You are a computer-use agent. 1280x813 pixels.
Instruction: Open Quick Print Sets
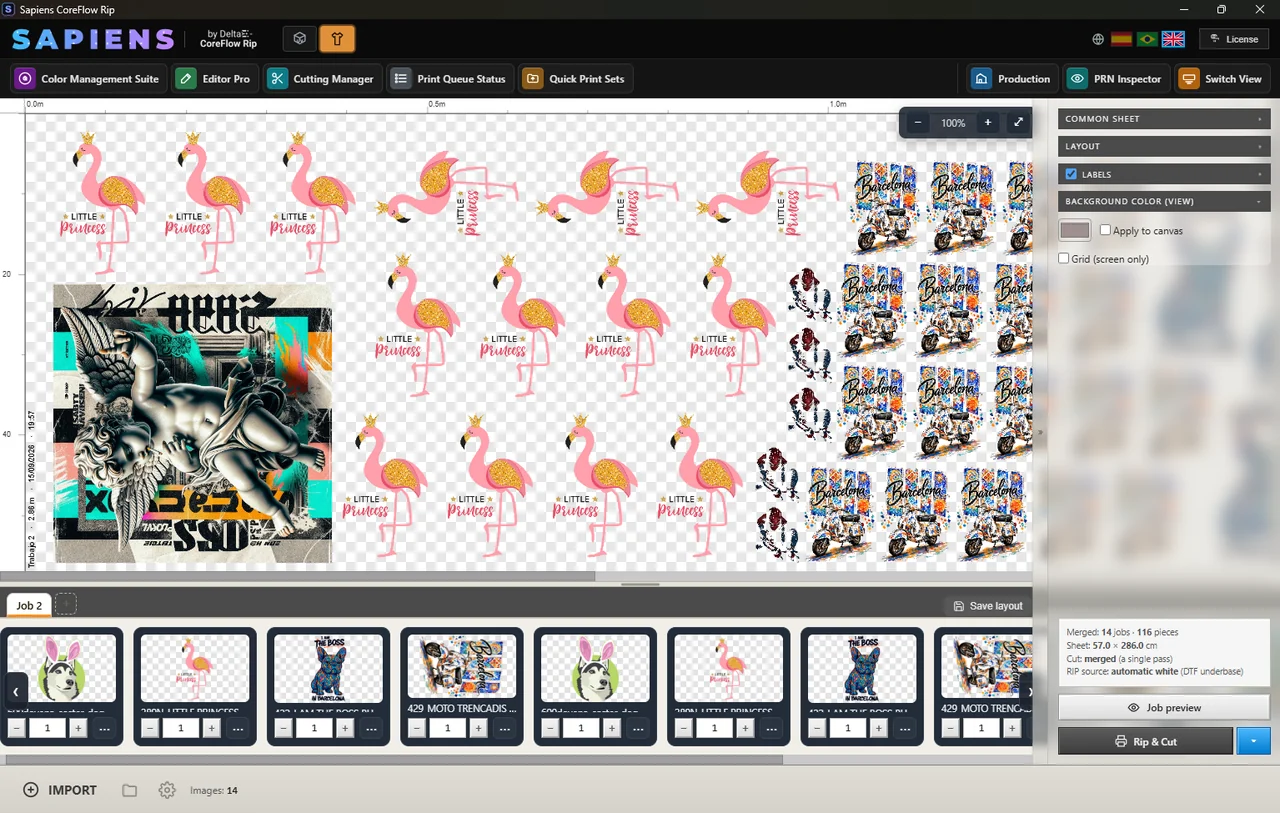[576, 79]
